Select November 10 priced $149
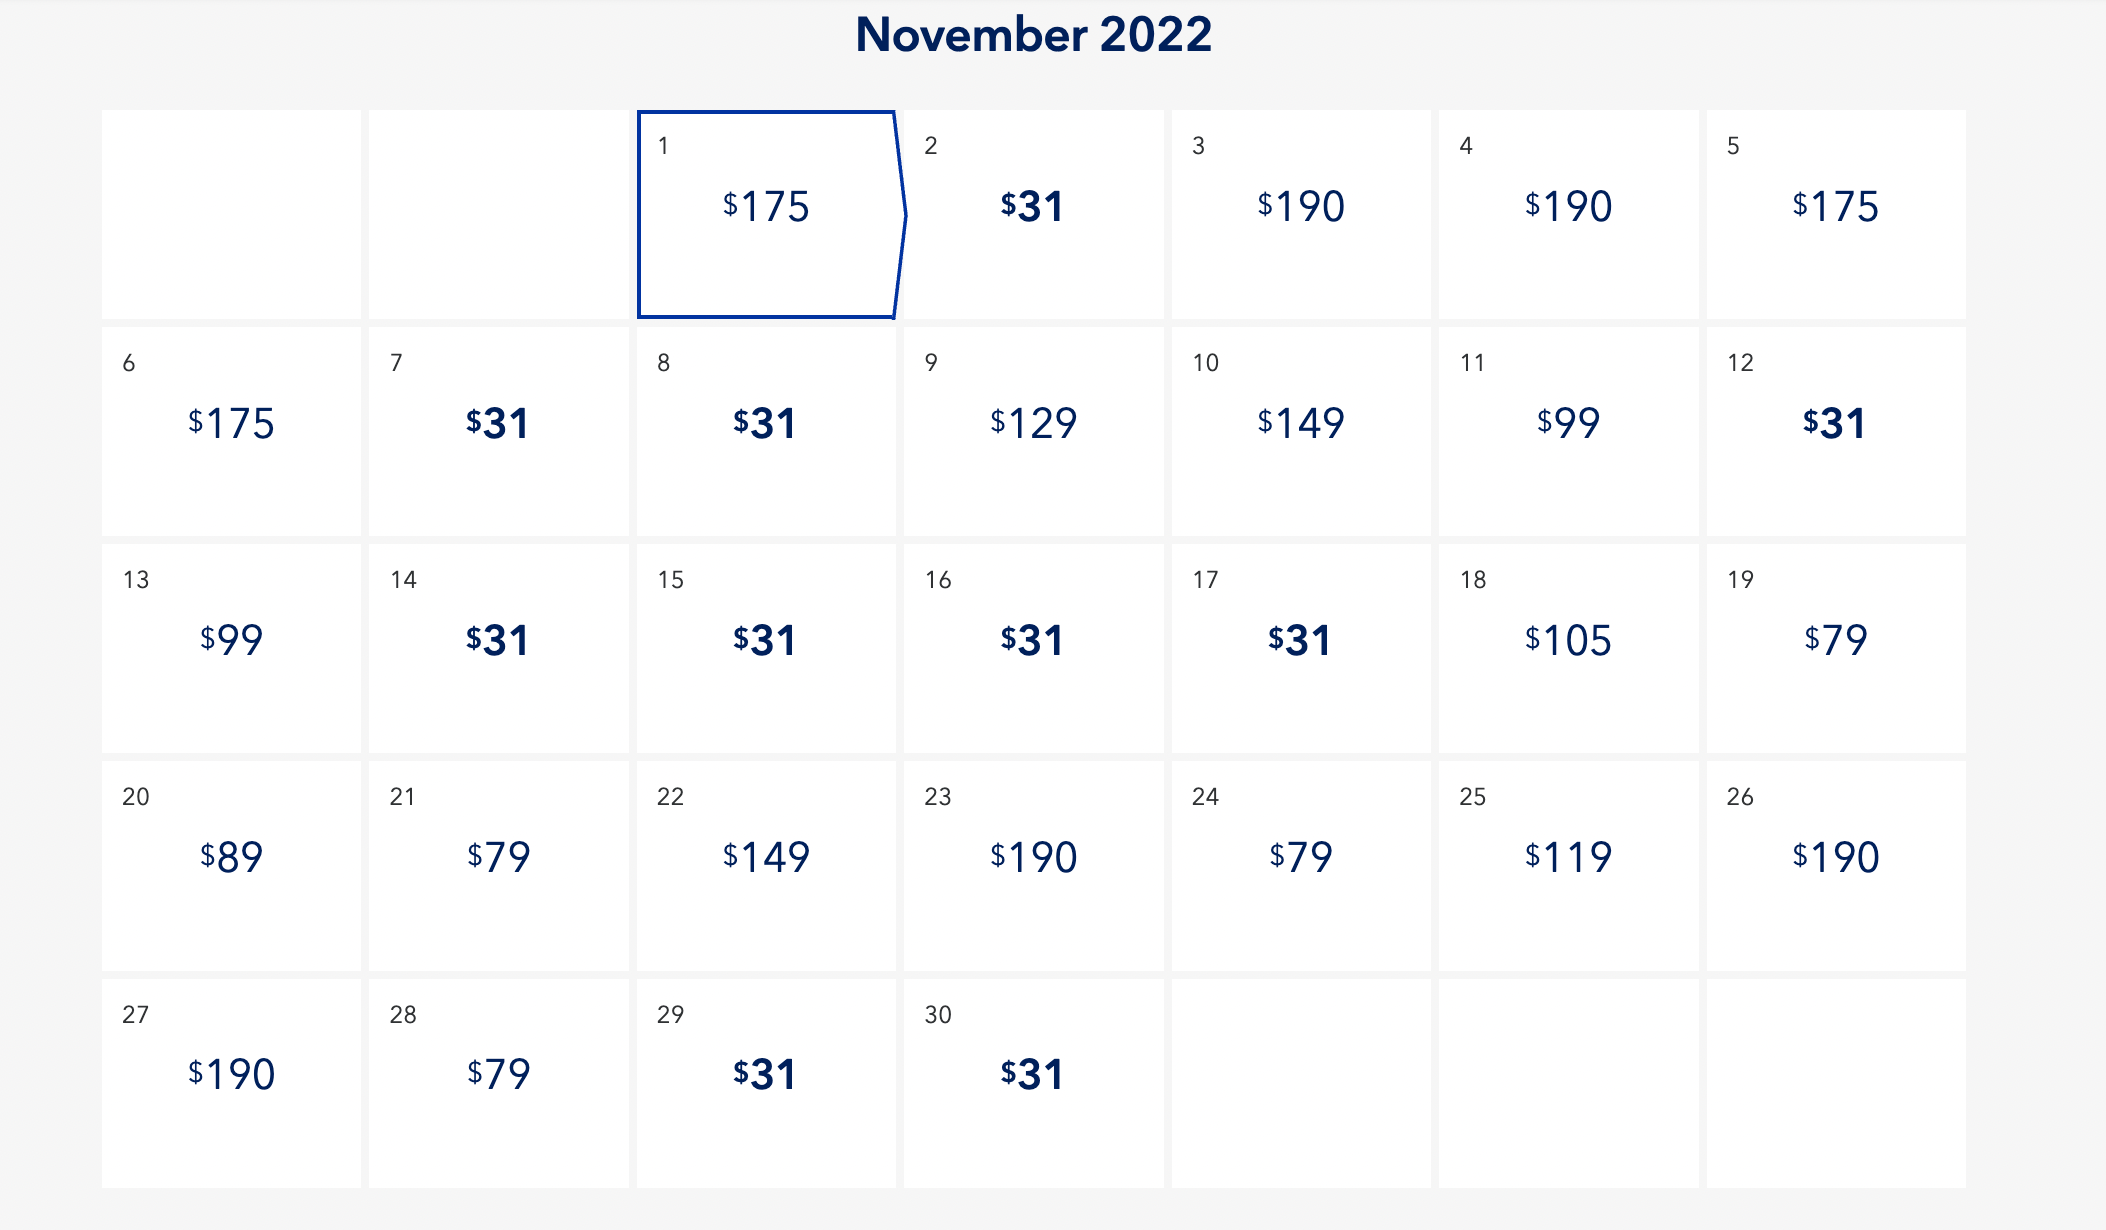The image size is (2106, 1230). pos(1301,431)
